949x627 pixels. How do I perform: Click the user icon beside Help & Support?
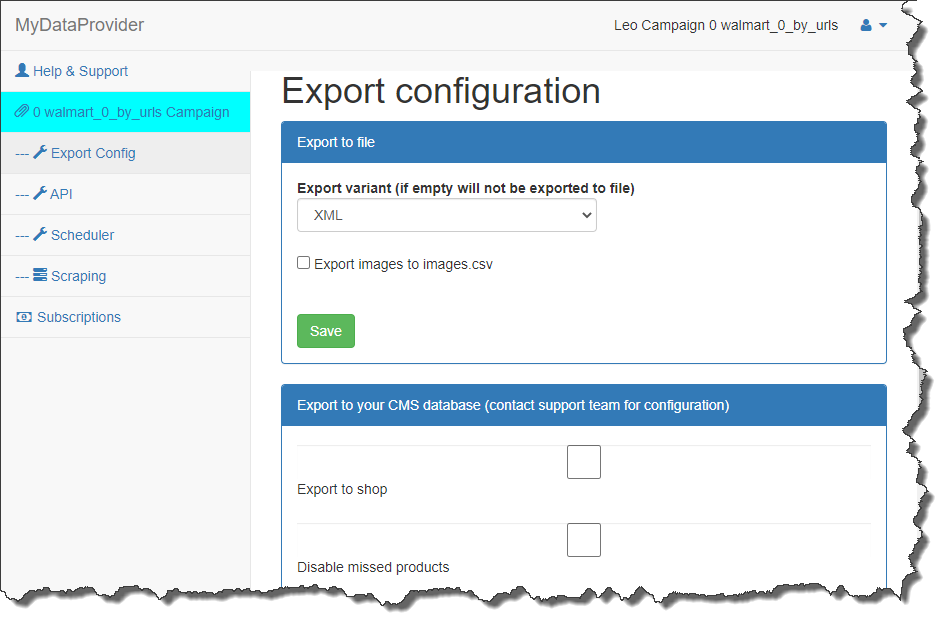tap(22, 71)
